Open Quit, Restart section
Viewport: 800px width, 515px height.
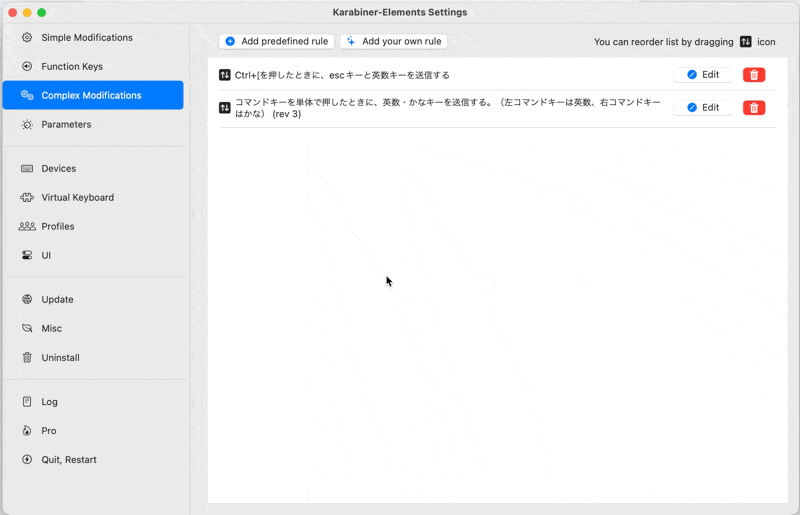(93, 460)
